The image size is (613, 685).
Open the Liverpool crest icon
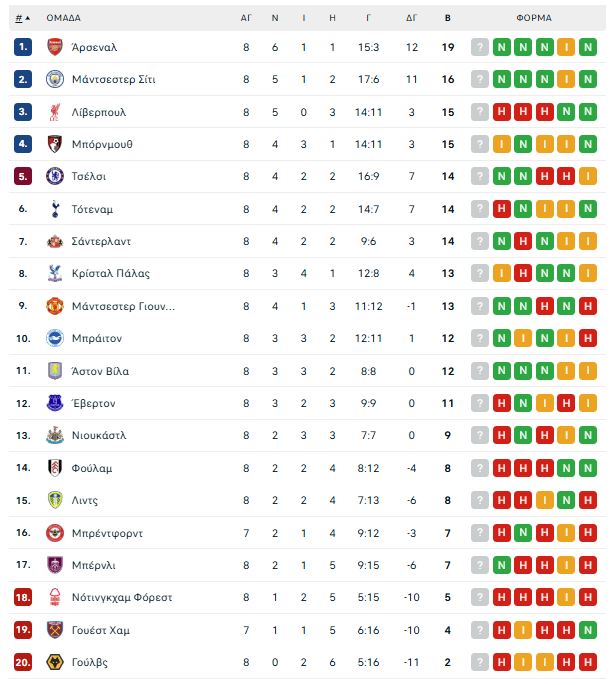click(55, 112)
